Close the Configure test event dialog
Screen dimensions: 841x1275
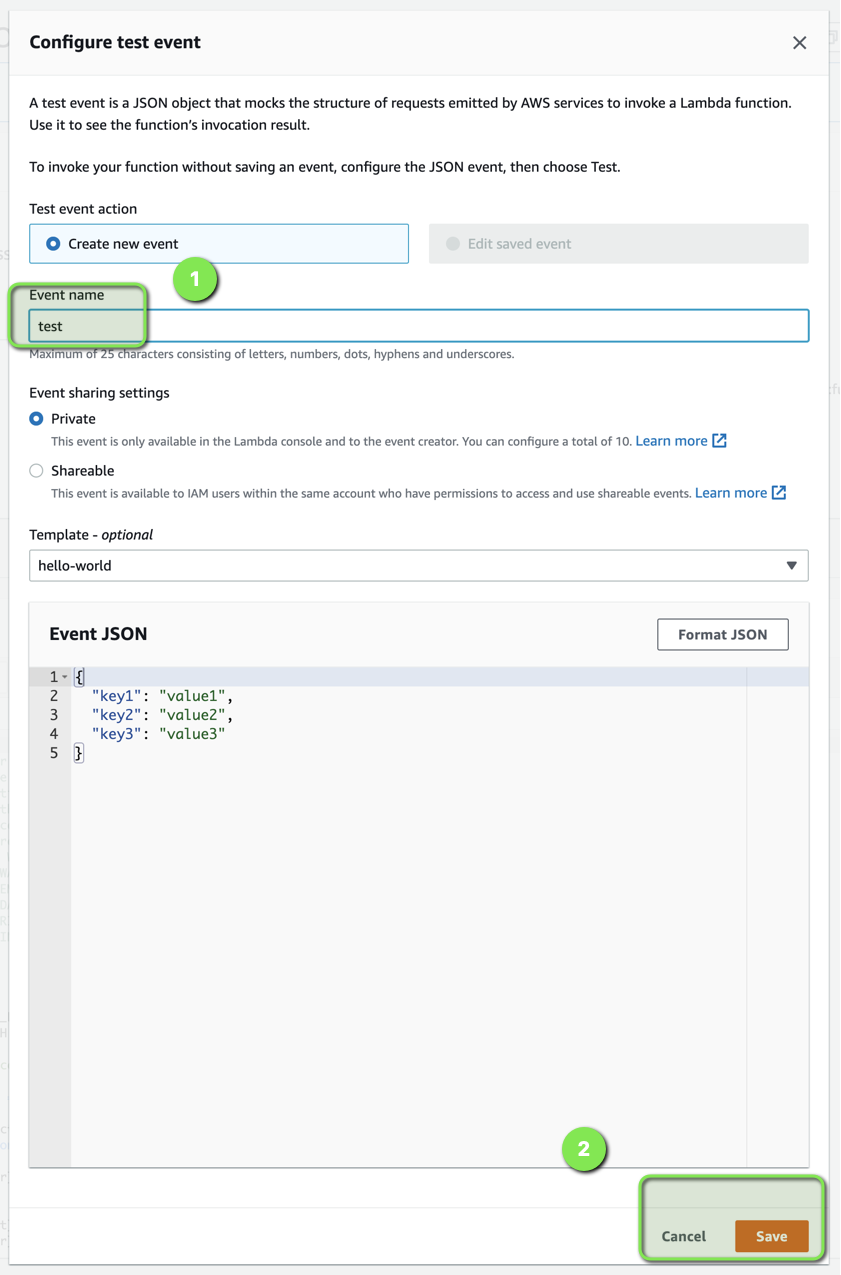(799, 43)
